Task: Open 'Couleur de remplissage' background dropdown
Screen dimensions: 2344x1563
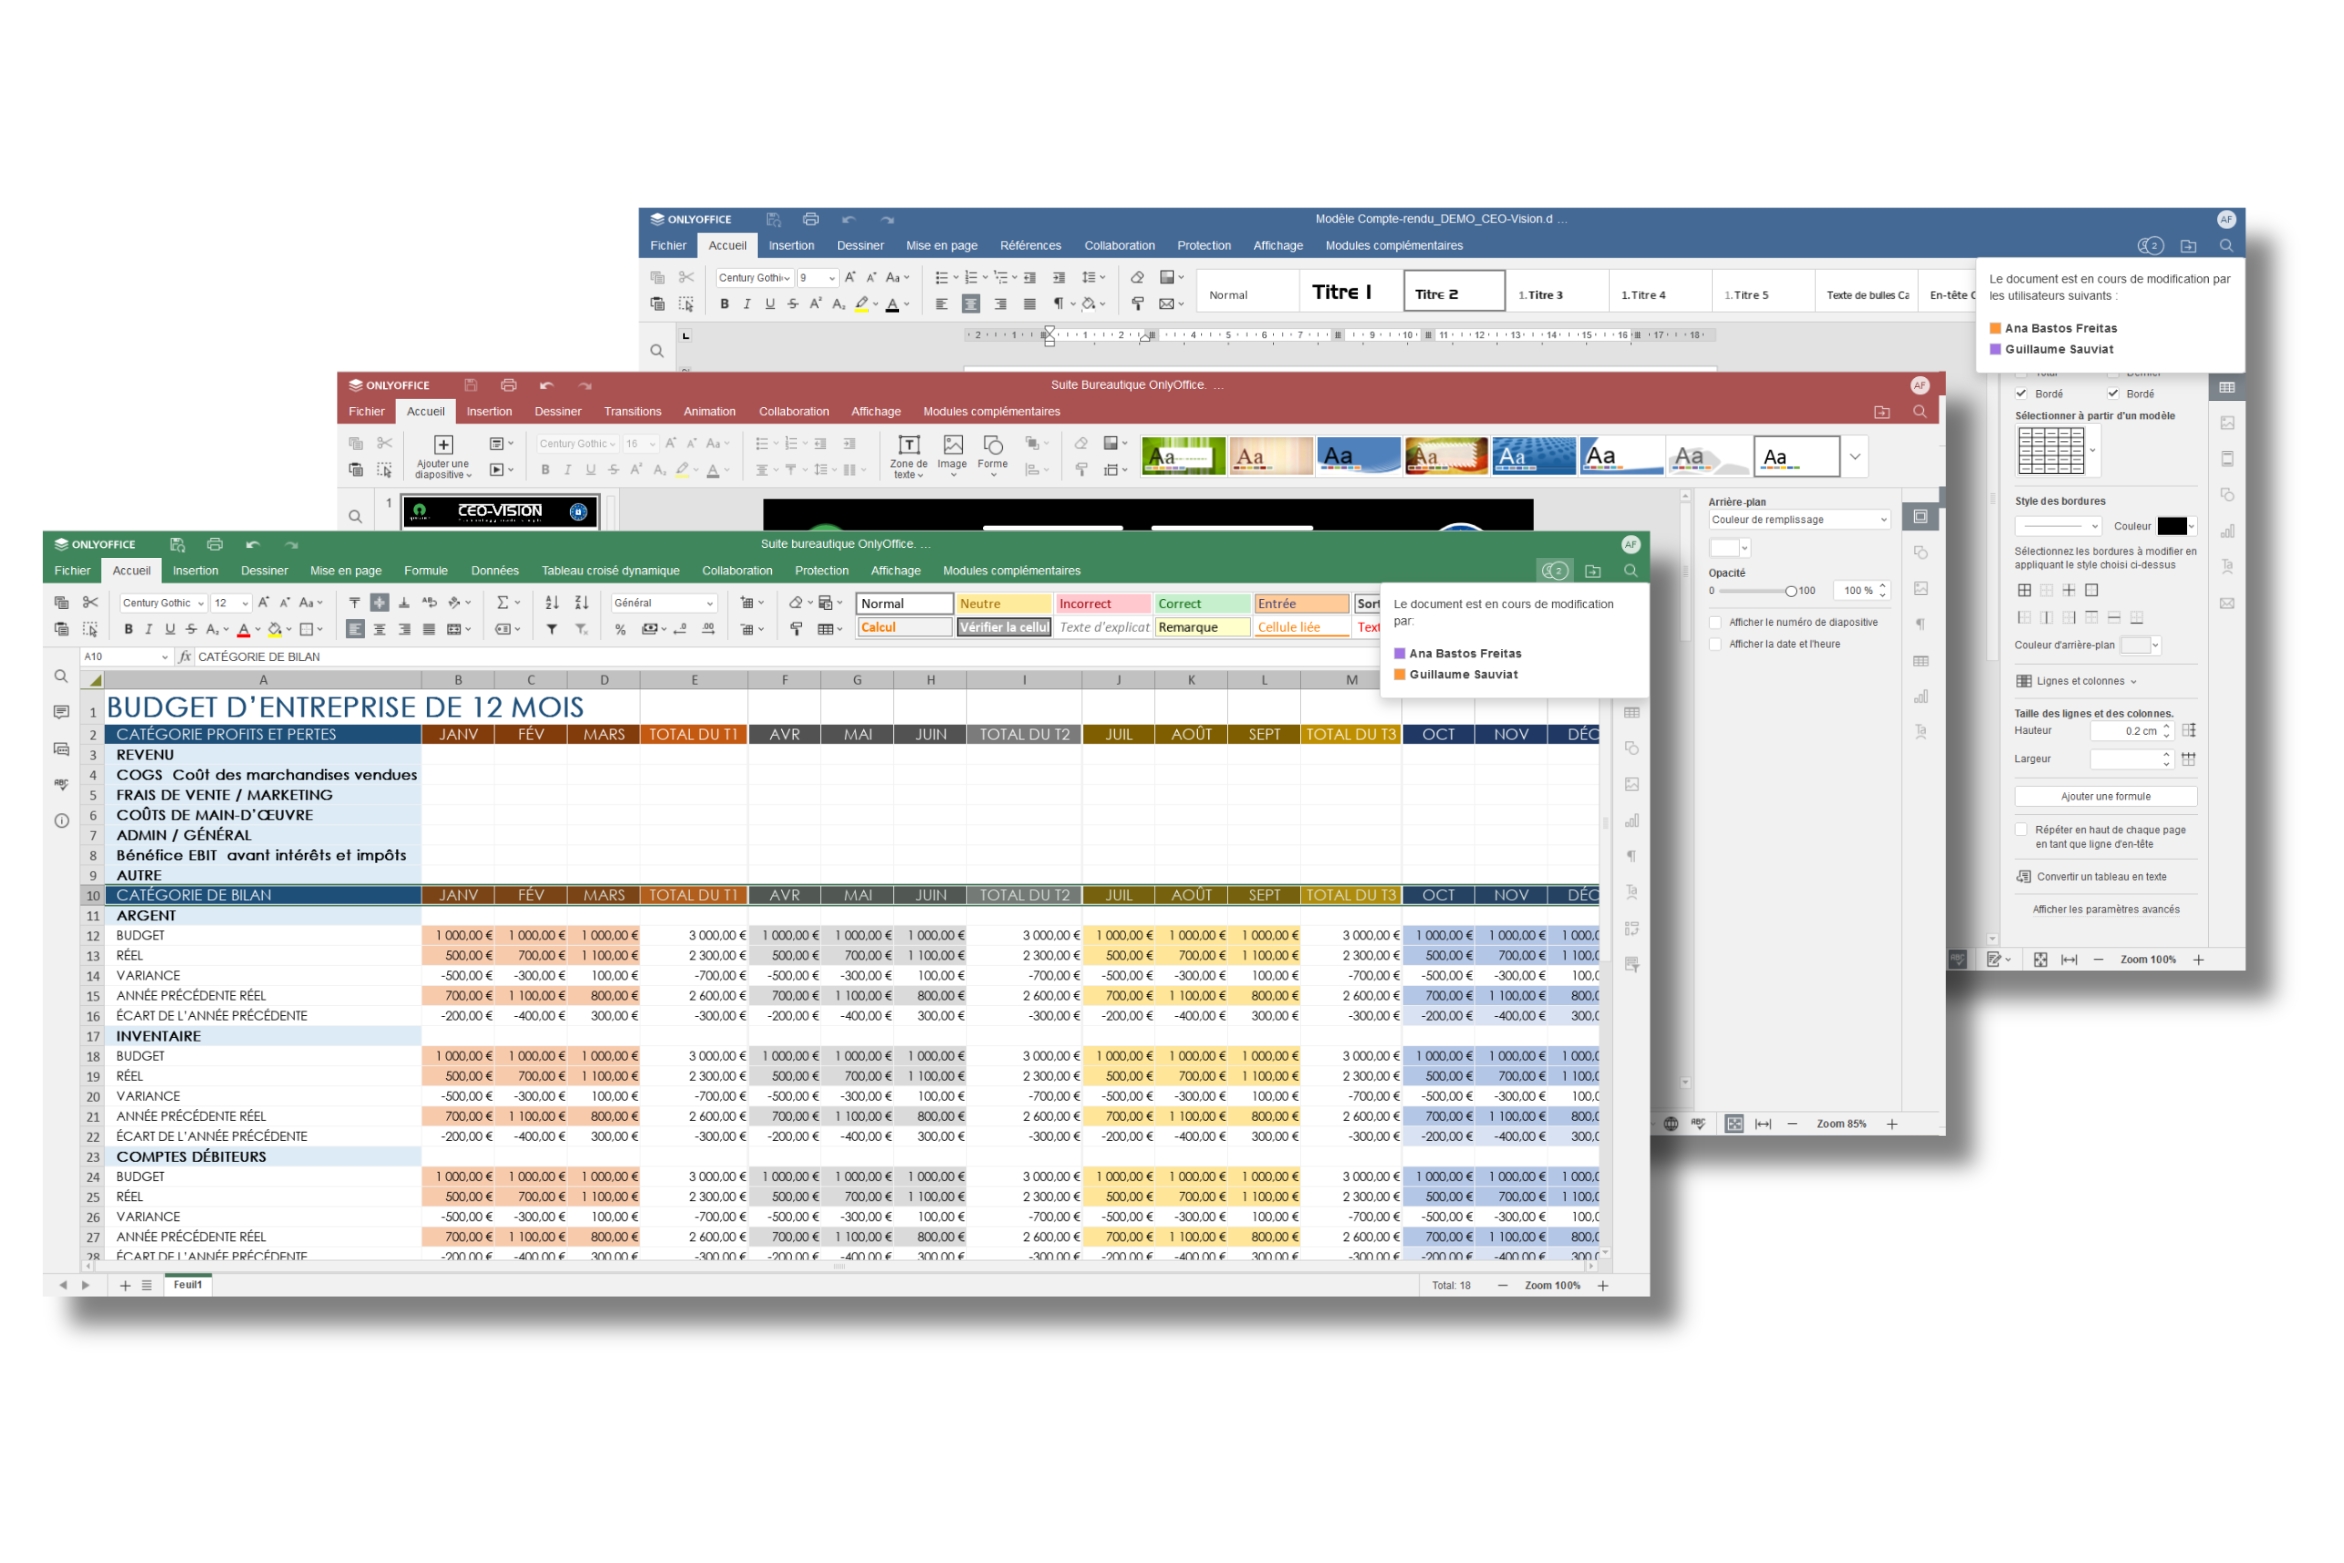Action: [1798, 520]
